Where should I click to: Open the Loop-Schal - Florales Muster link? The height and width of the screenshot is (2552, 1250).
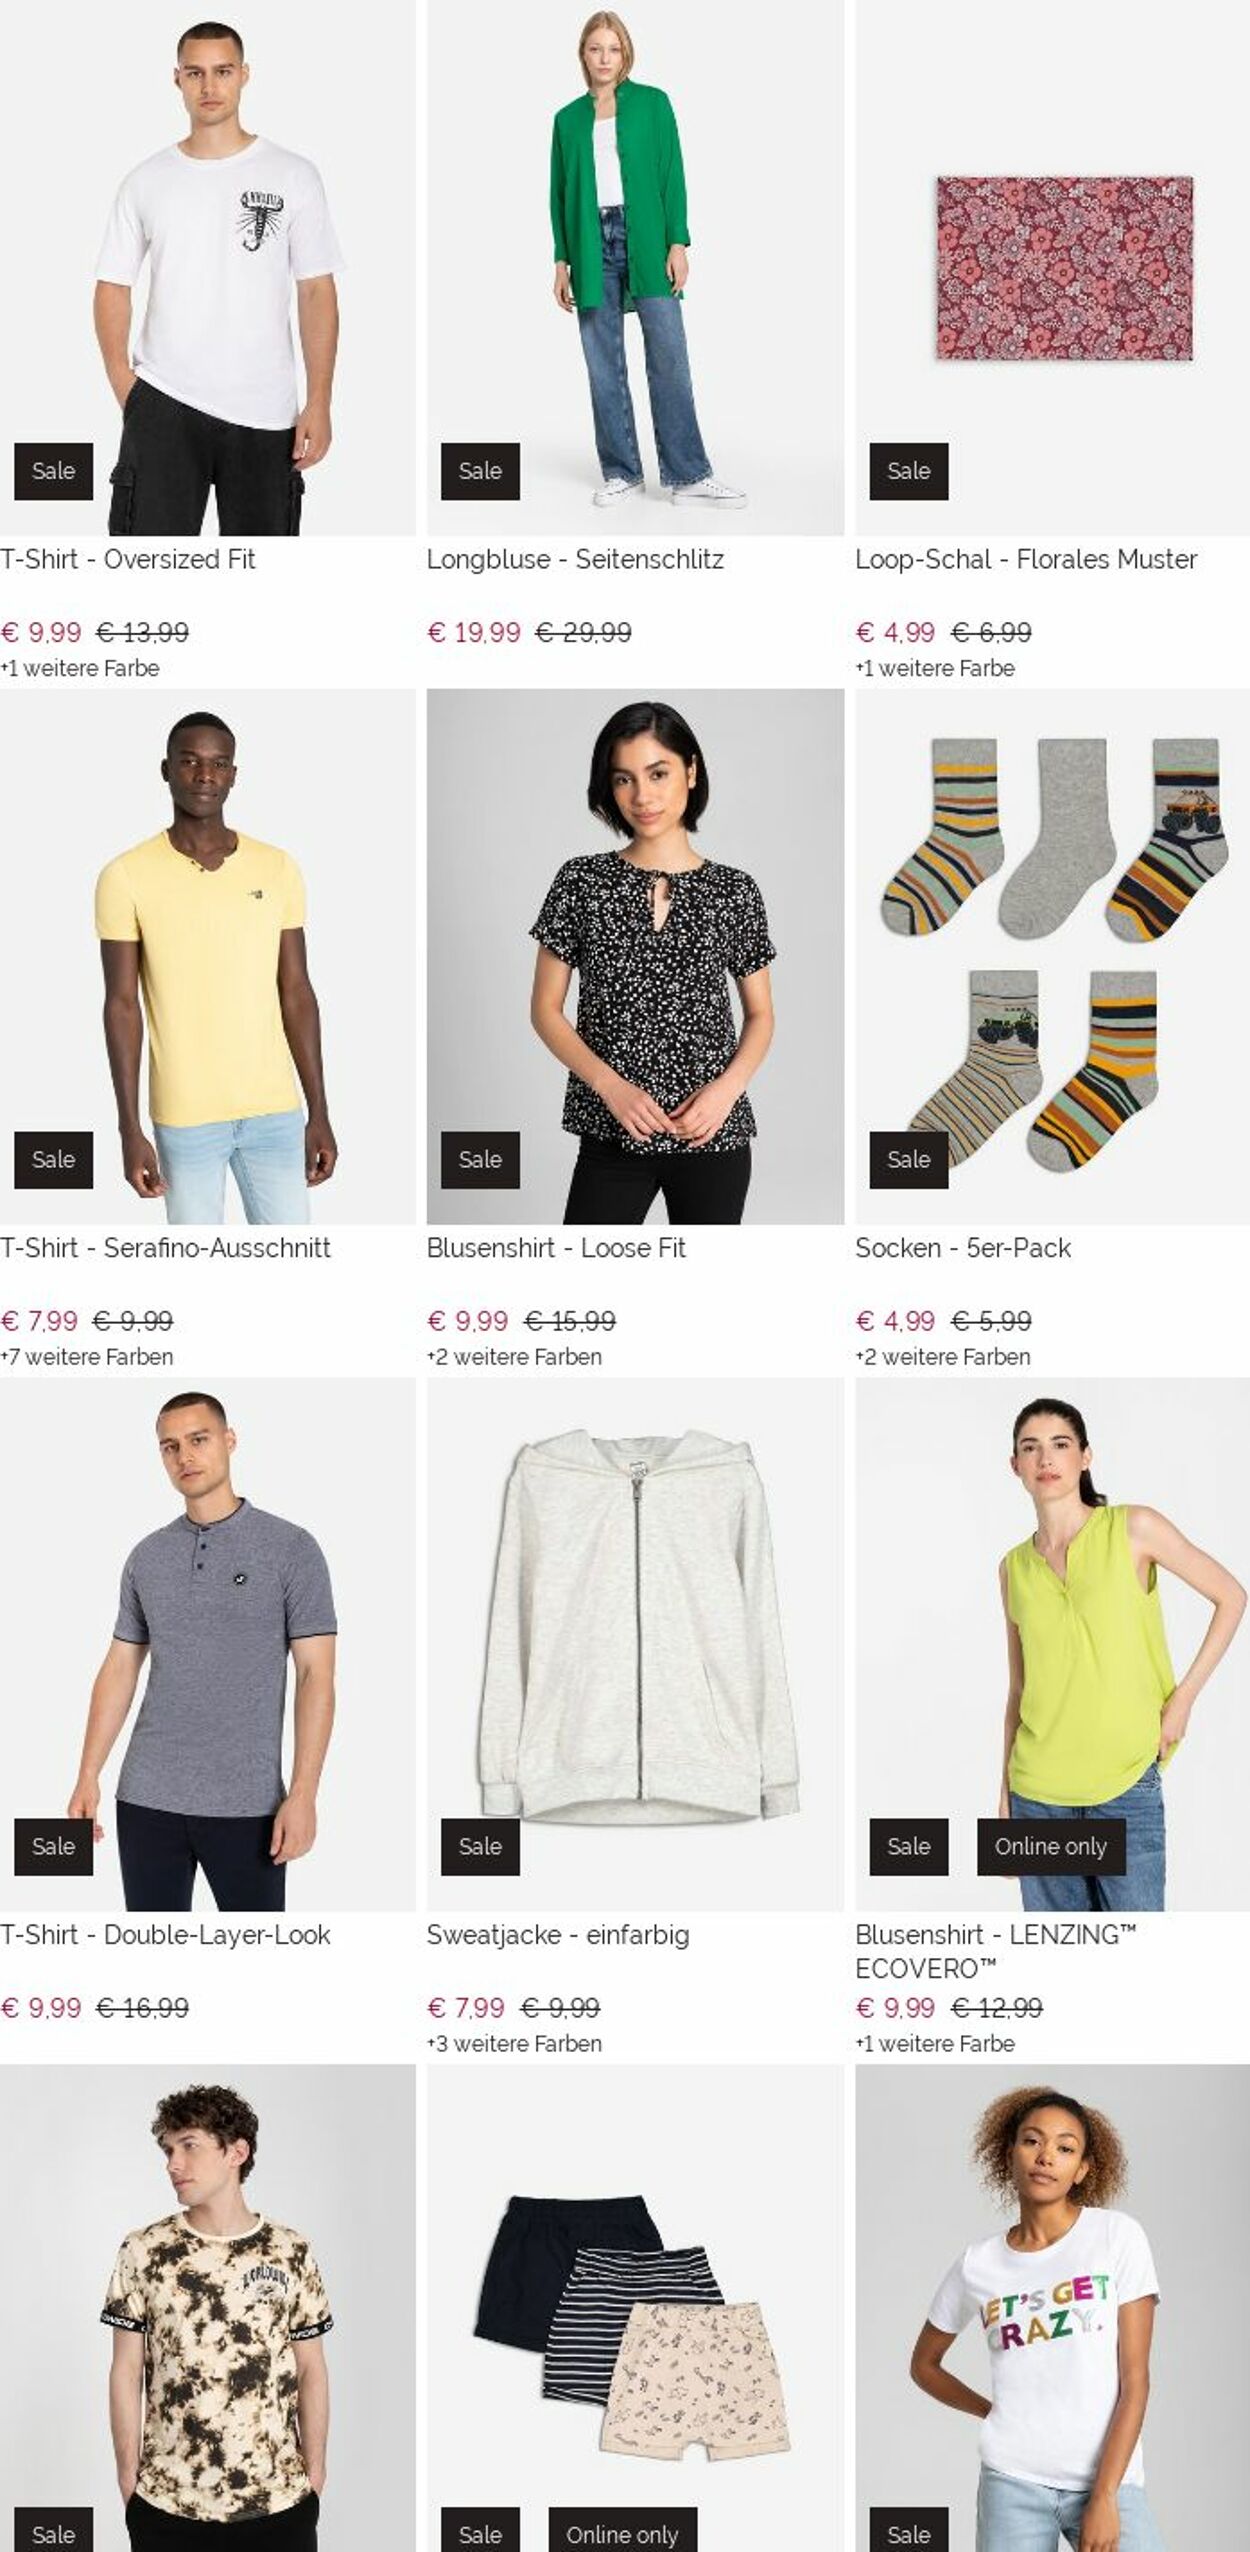coord(1026,559)
